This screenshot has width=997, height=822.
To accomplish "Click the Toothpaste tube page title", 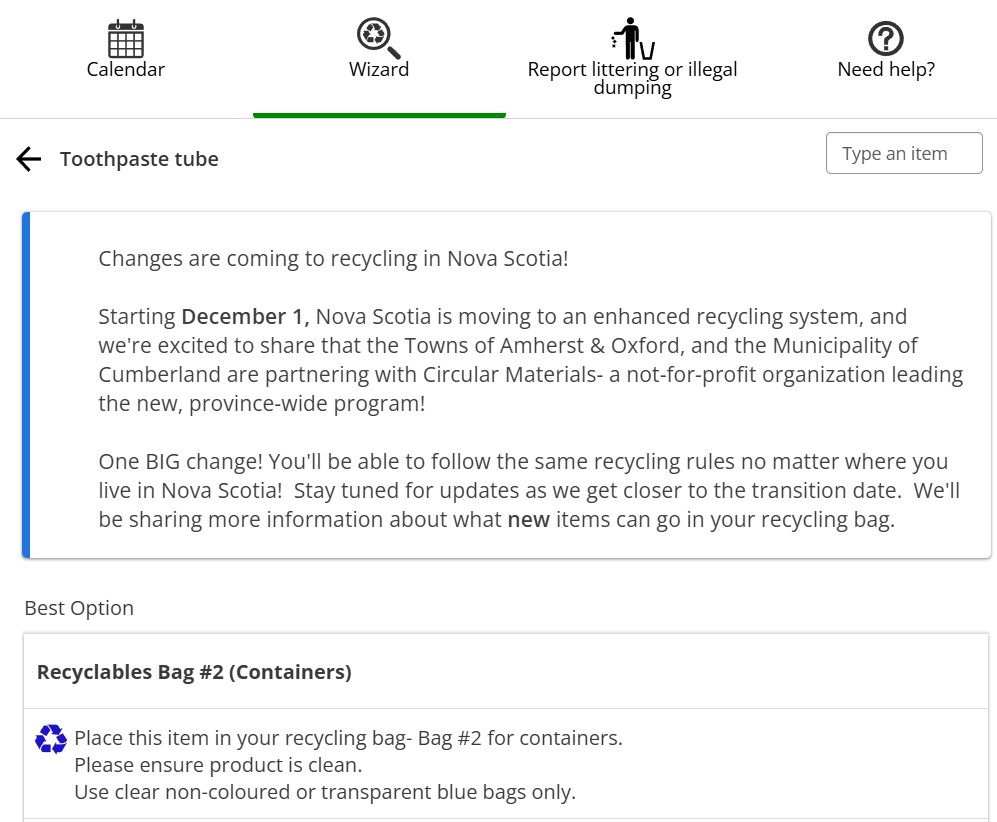I will click(x=139, y=159).
